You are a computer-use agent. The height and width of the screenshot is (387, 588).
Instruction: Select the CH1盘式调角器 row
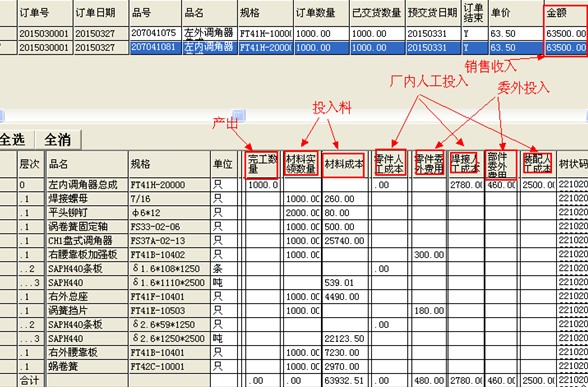(x=294, y=240)
